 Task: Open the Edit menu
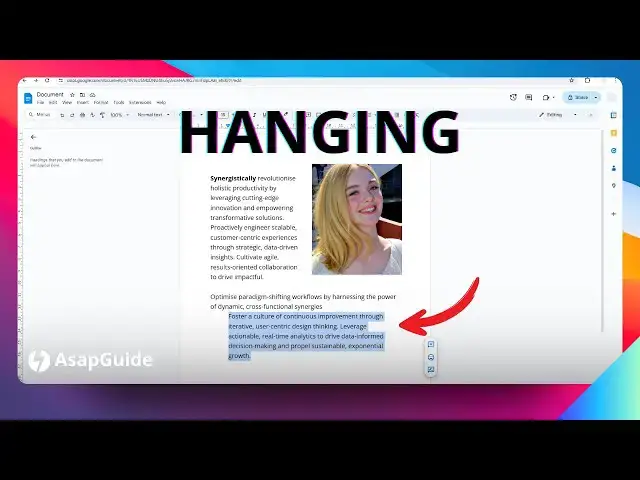(53, 102)
